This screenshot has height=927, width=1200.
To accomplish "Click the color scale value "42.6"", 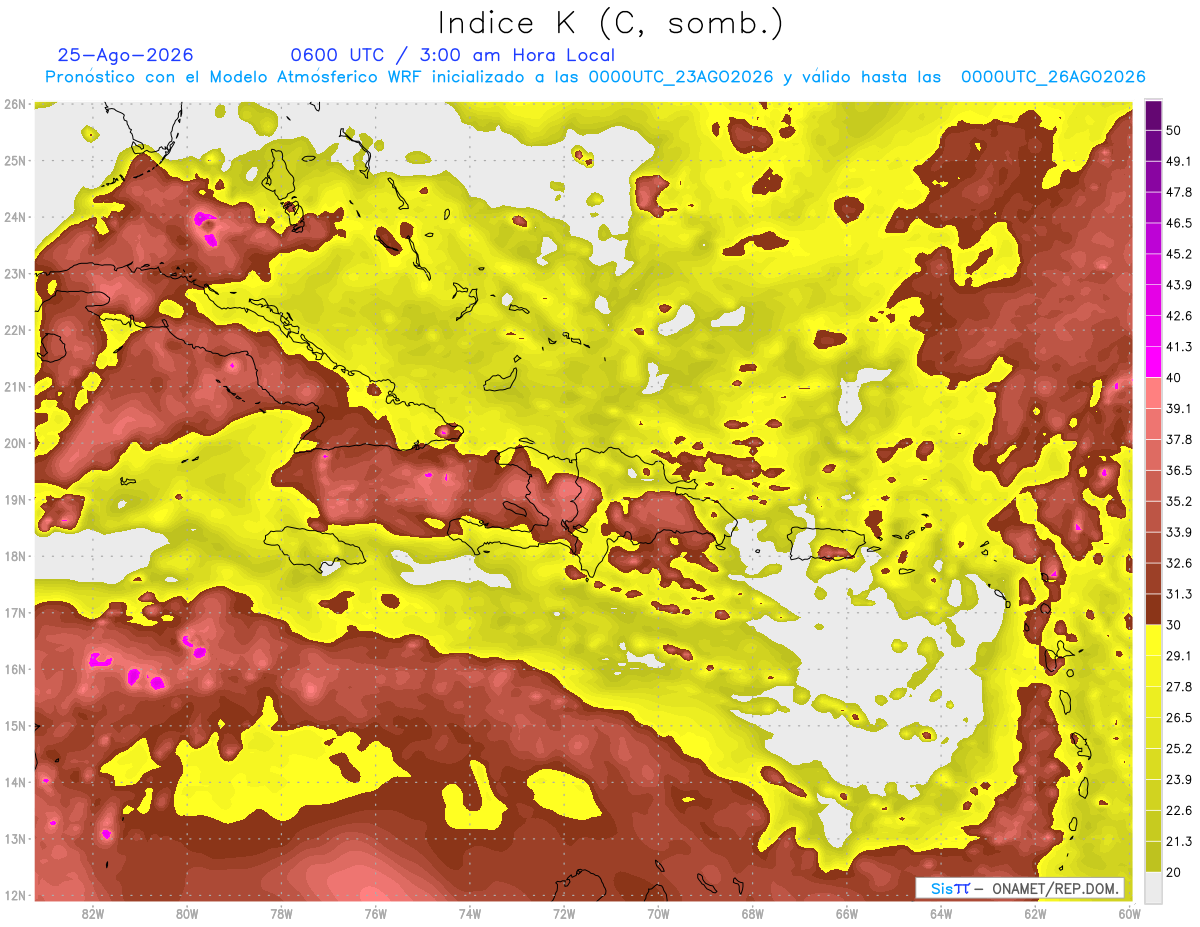I will (1179, 316).
